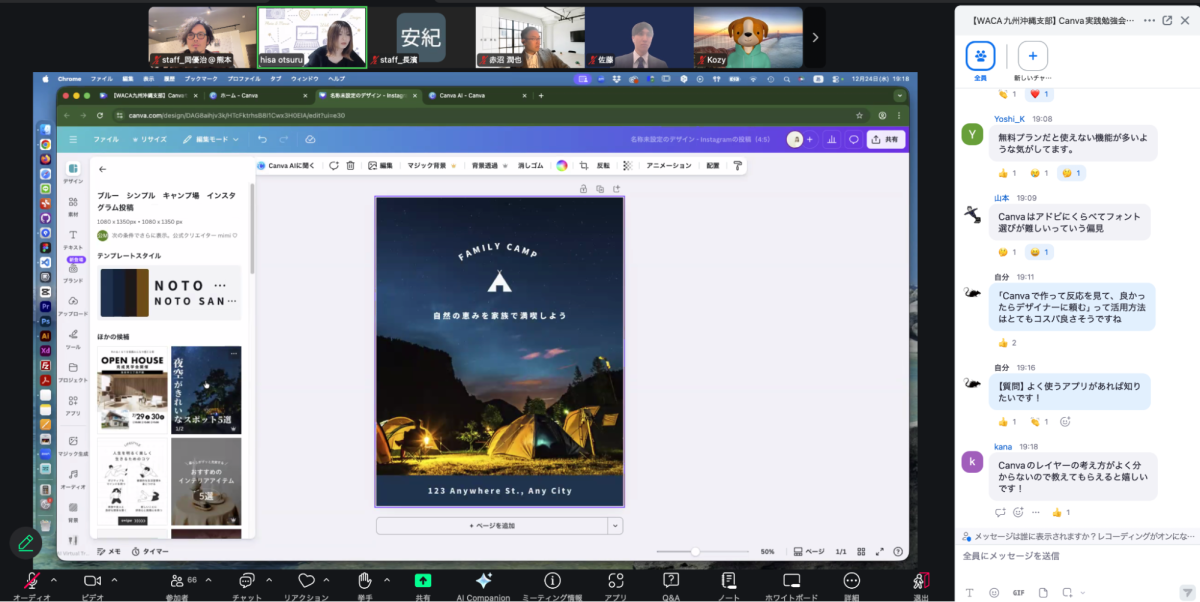Open the Whiteboard (ホワイトボード) tool
Screen dimensions: 1200x602
(791, 581)
